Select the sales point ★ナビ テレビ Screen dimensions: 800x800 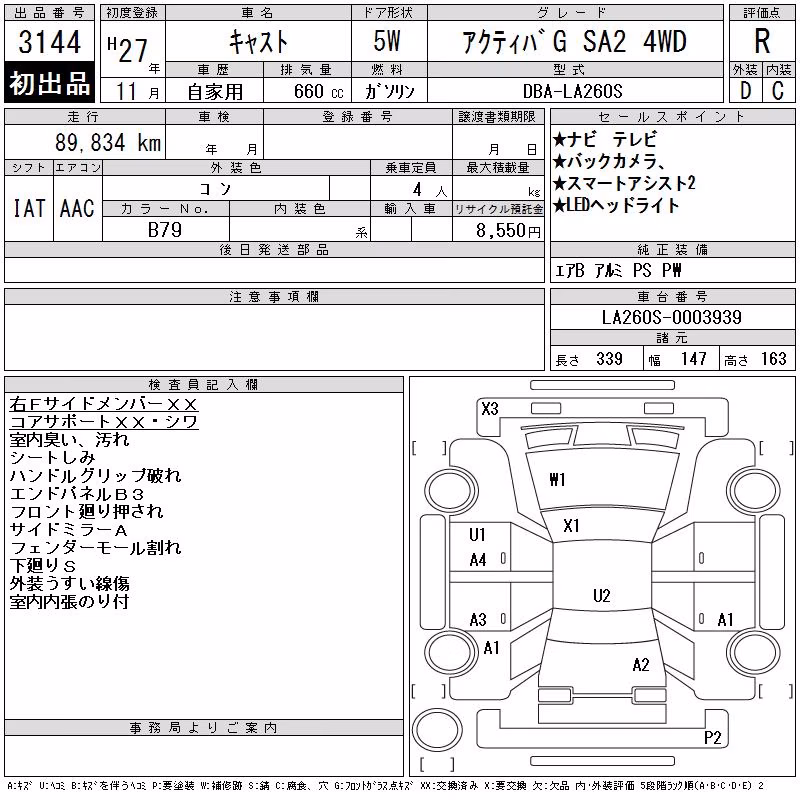coord(605,139)
